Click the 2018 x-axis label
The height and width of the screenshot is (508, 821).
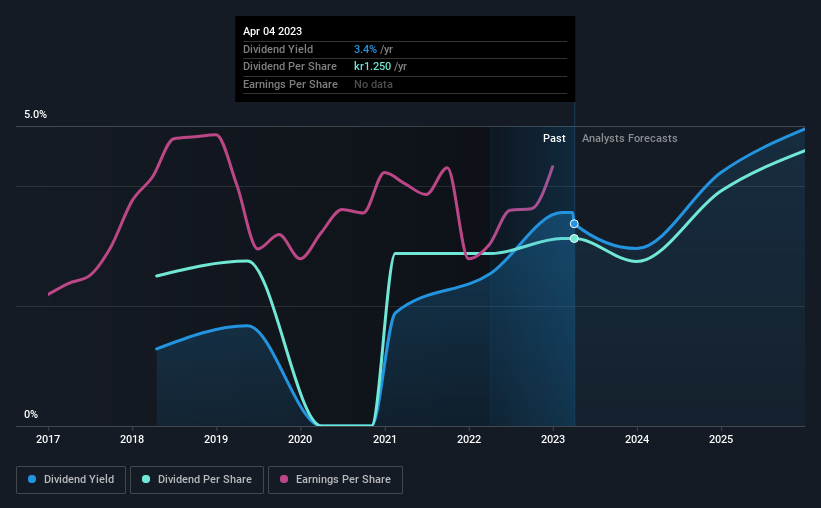pos(132,439)
